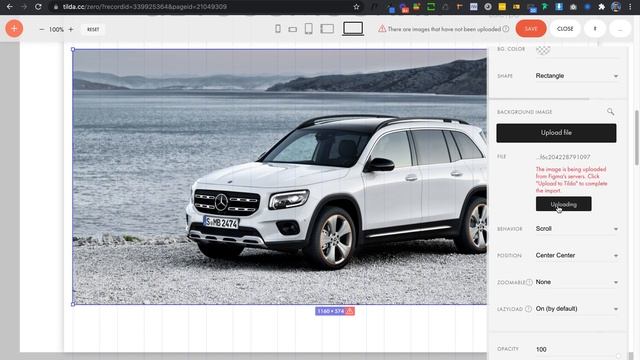Viewport: 640px width, 360px height.
Task: Switch to mobile portrait resolution icon
Action: point(278,29)
